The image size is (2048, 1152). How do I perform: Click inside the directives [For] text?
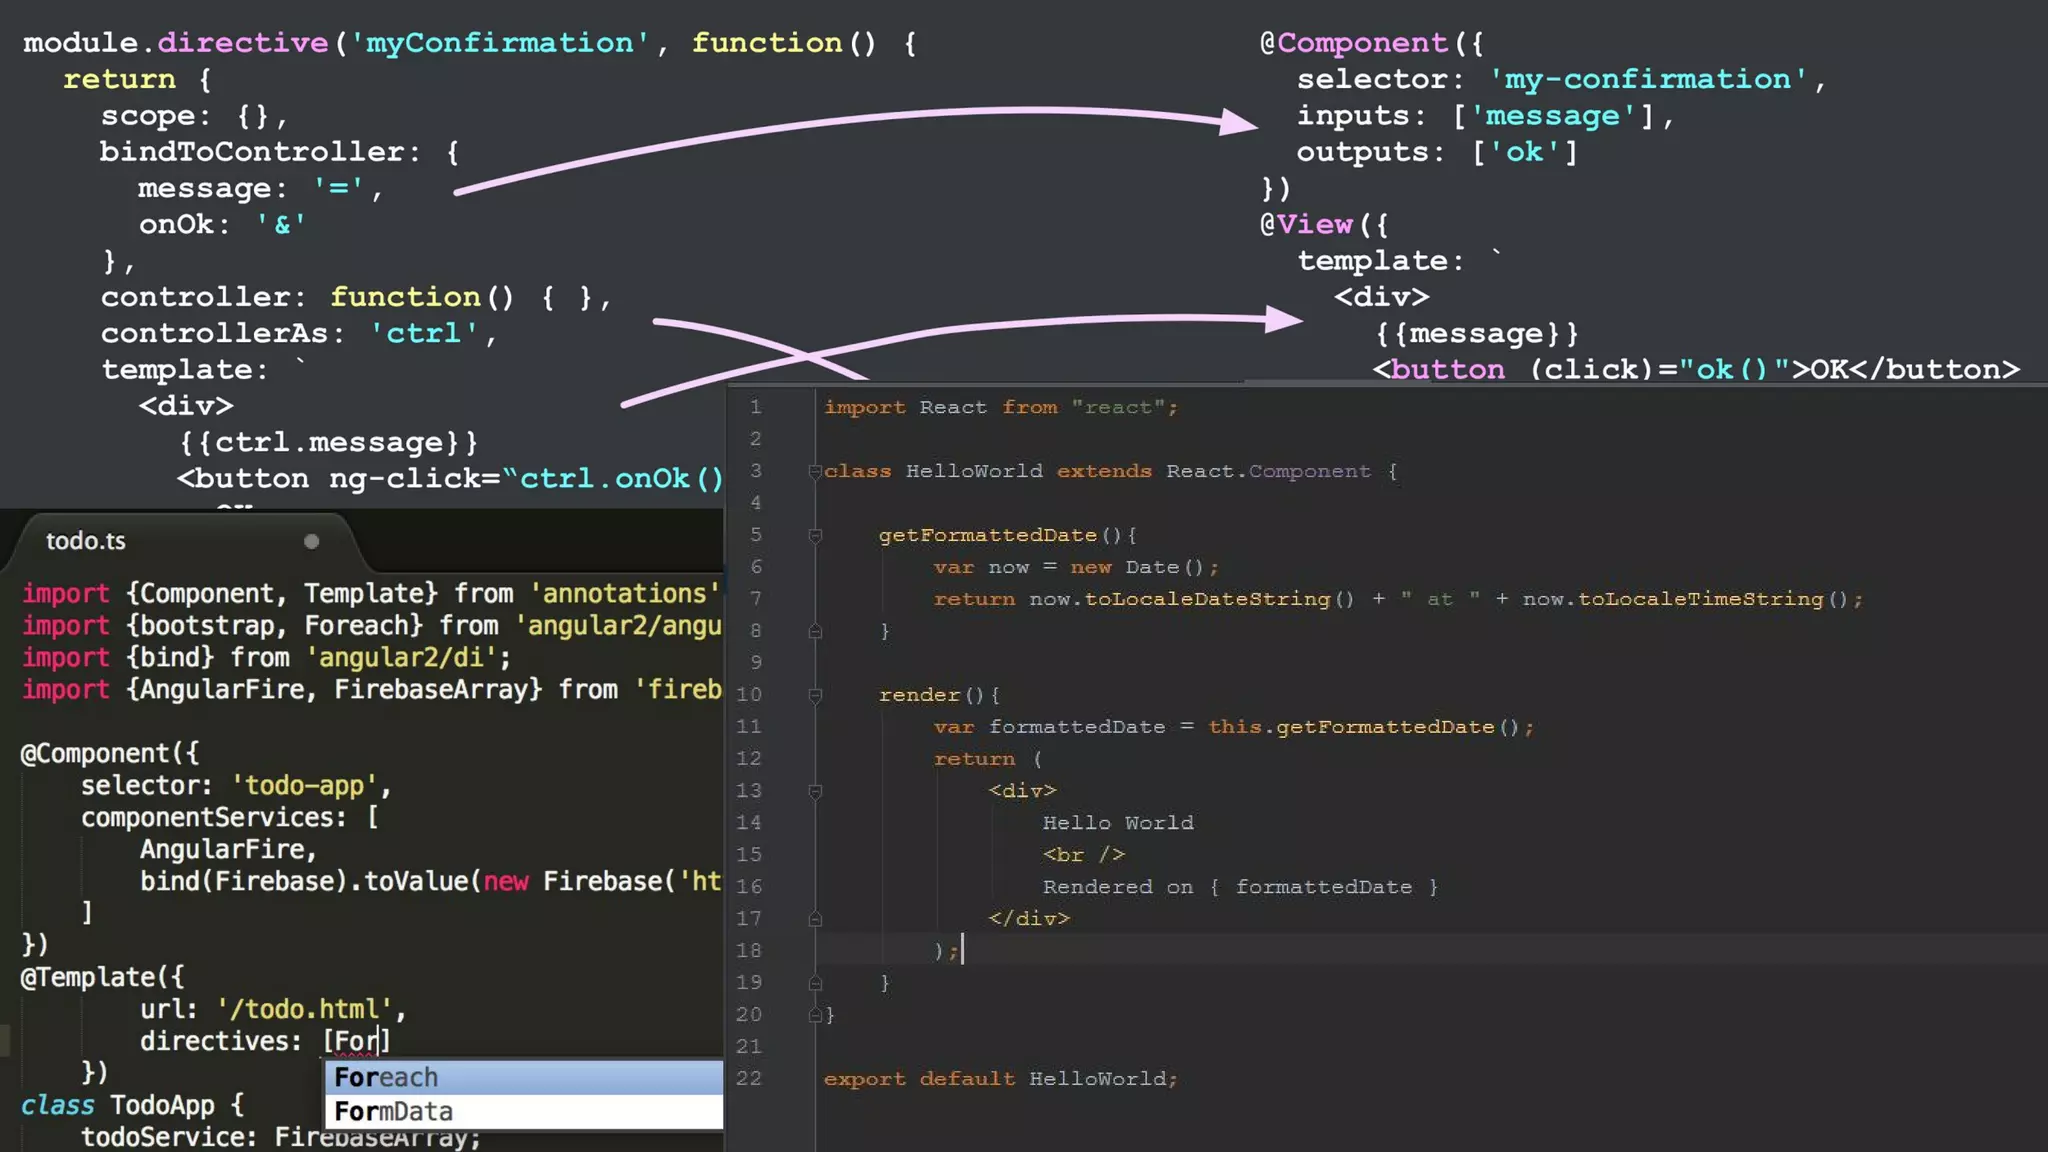(355, 1041)
